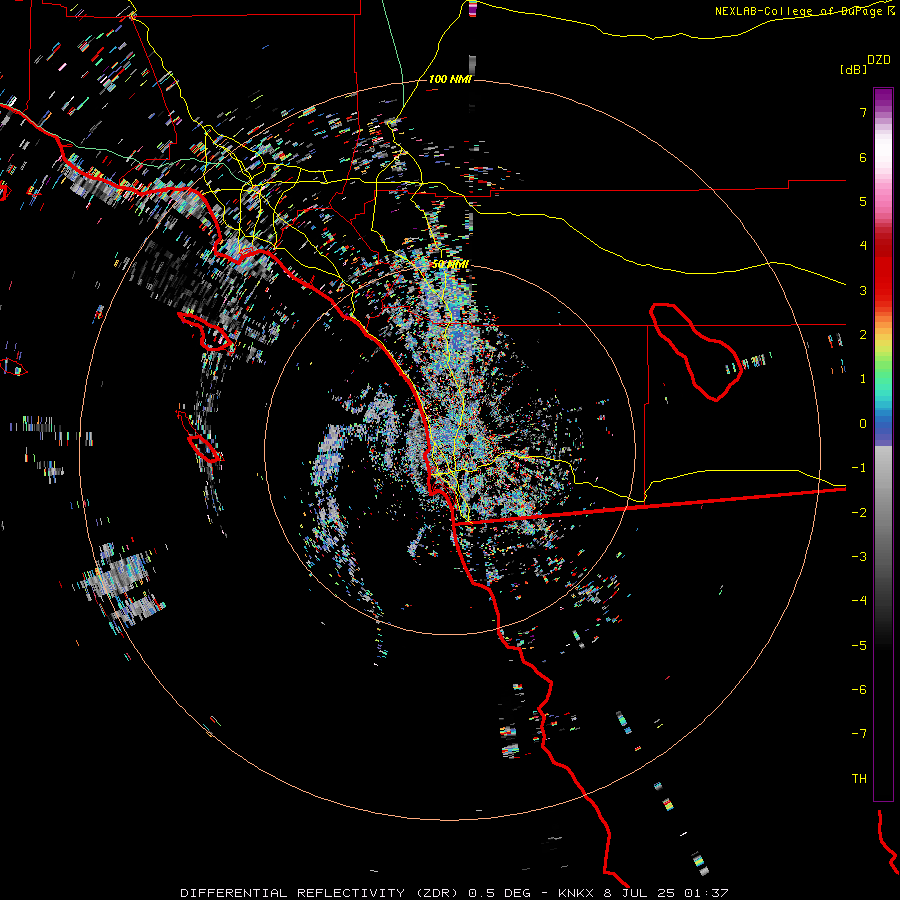This screenshot has width=900, height=900.
Task: Click the 4 value on color scale
Action: pyautogui.click(x=863, y=246)
